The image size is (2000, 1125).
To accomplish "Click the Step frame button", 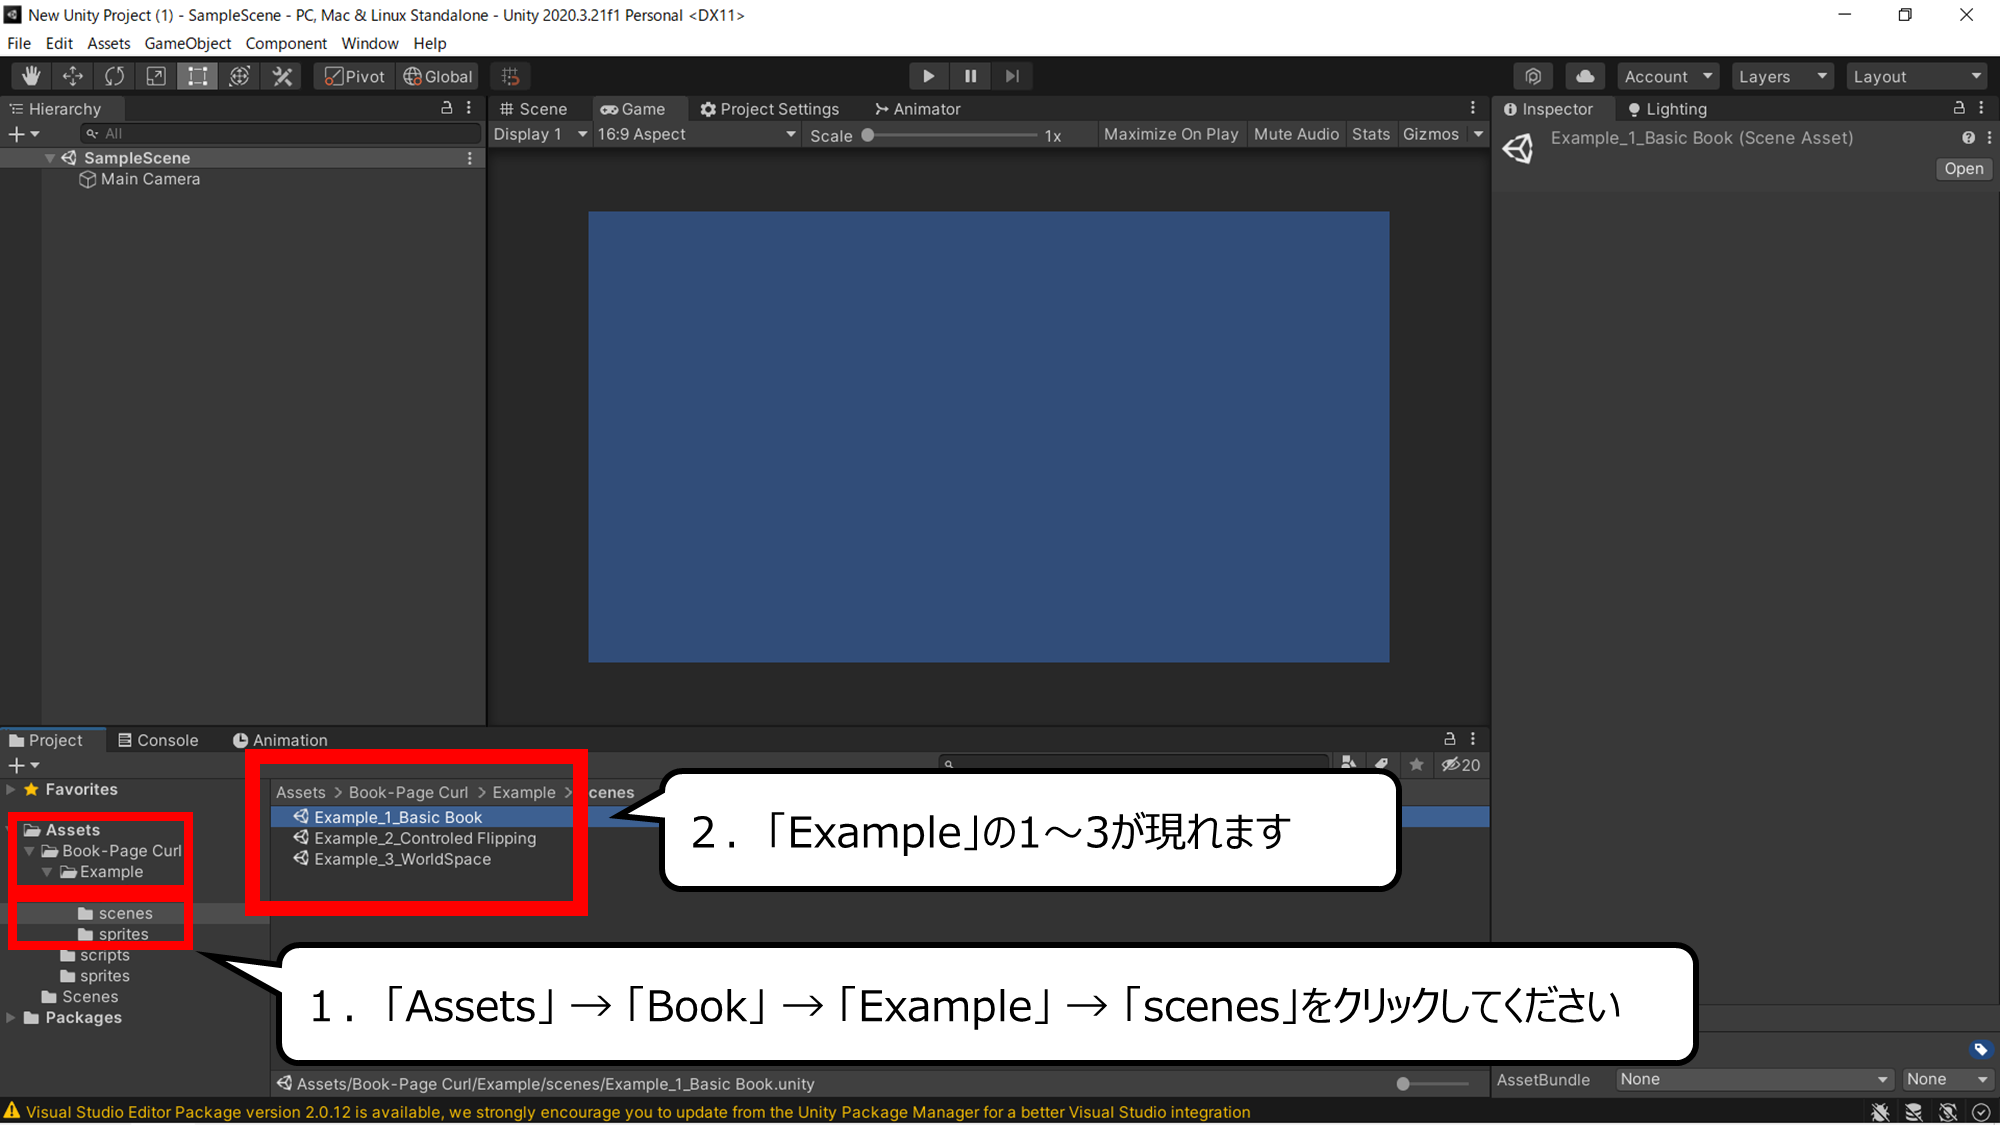I will 1012,76.
